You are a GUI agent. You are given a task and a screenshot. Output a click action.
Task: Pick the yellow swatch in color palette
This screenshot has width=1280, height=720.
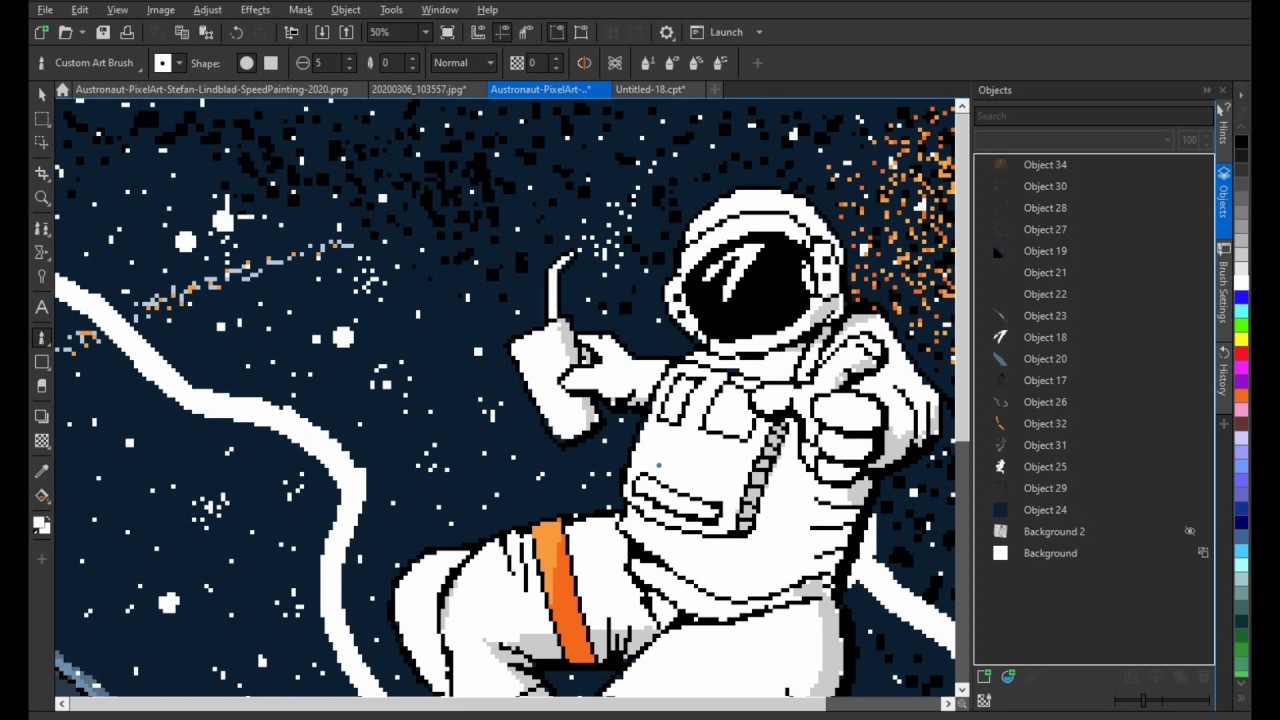pos(1241,339)
